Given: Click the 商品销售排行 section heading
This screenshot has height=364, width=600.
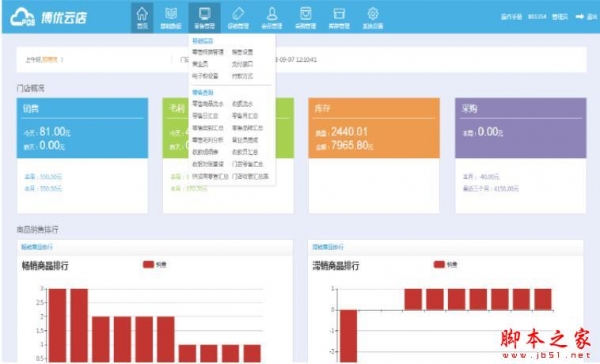Looking at the screenshot, I should [x=38, y=230].
